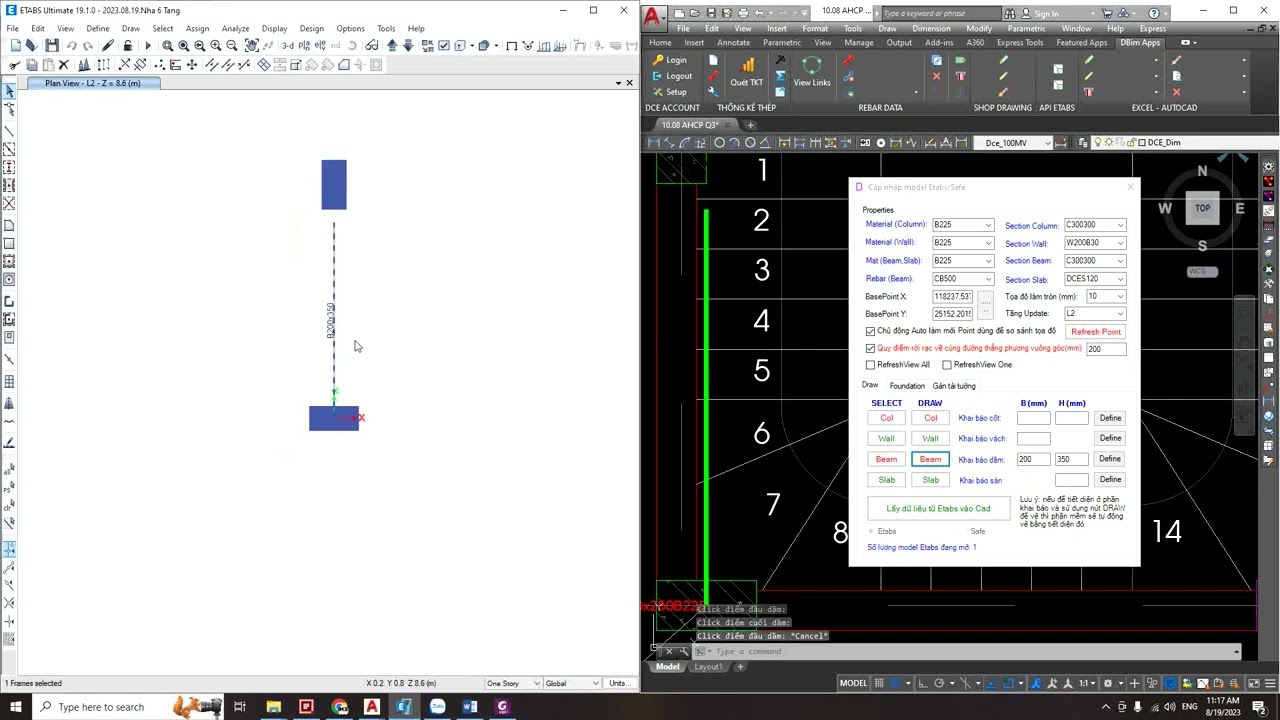Switch to Foundation tab in dialog
The height and width of the screenshot is (720, 1280).
point(907,386)
